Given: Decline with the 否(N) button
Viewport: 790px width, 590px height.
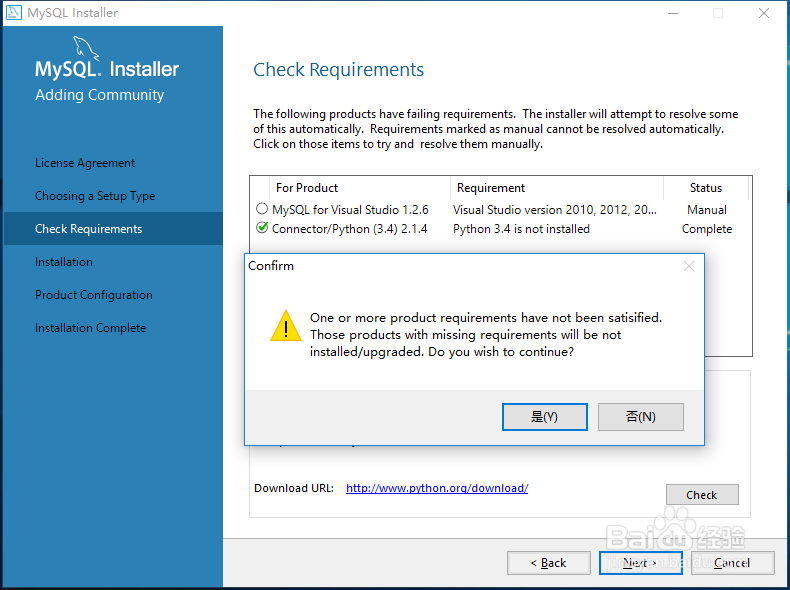Looking at the screenshot, I should [640, 417].
